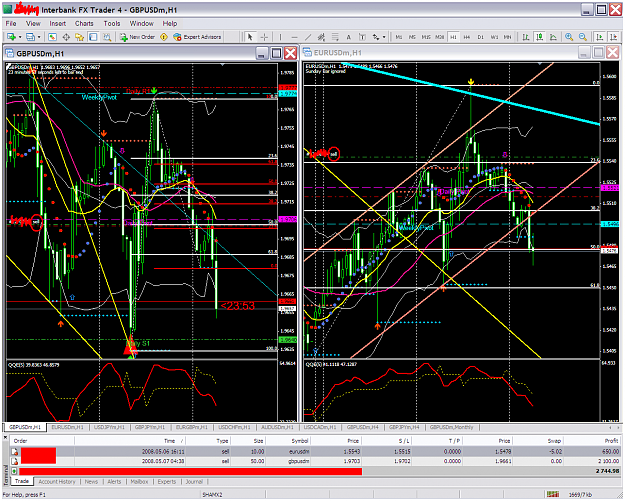Open the Insert menu
The width and height of the screenshot is (625, 501).
pyautogui.click(x=58, y=24)
